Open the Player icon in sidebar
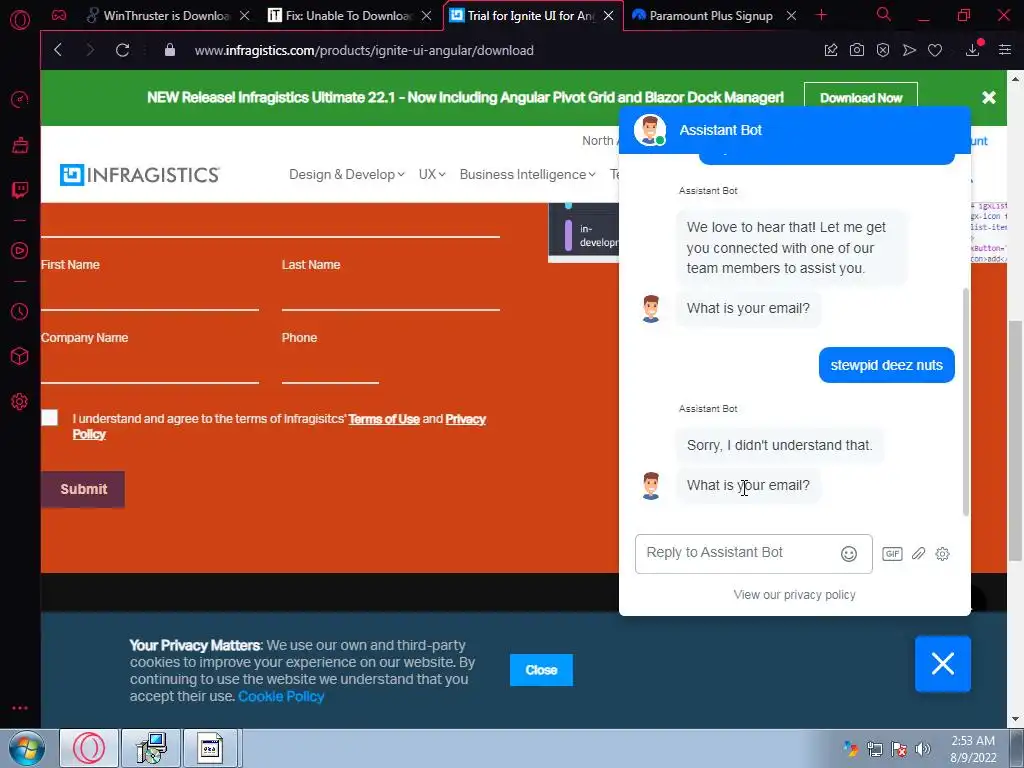Image resolution: width=1024 pixels, height=768 pixels. coord(20,251)
